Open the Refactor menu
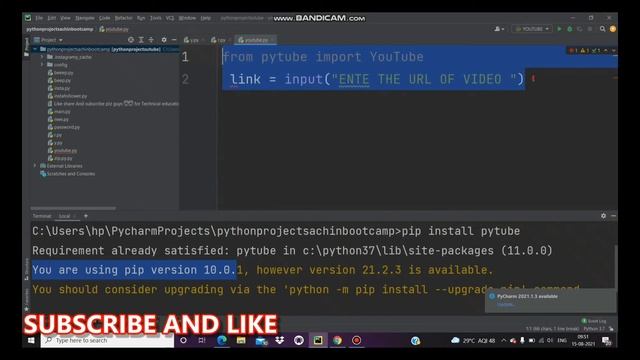Viewport: 640px width, 360px height. pos(123,18)
